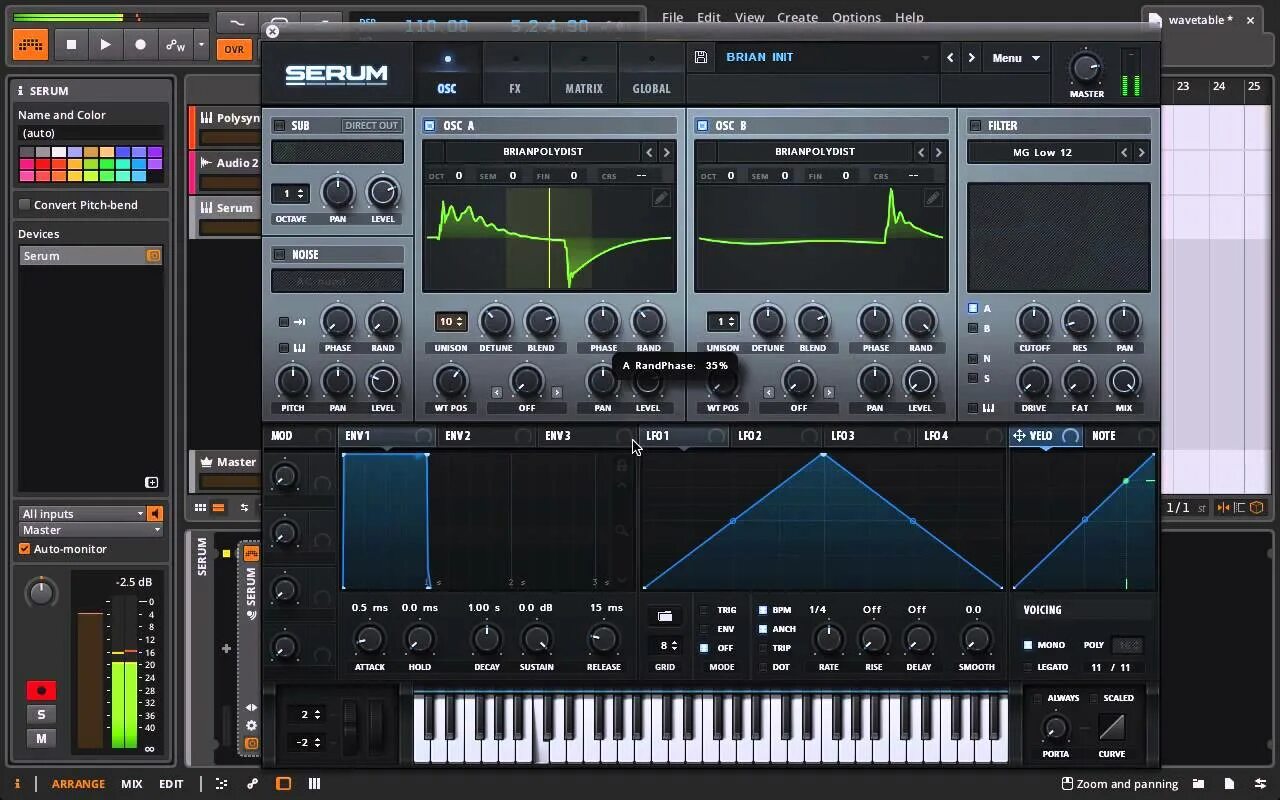Toggle filter routing for noise N

(973, 358)
